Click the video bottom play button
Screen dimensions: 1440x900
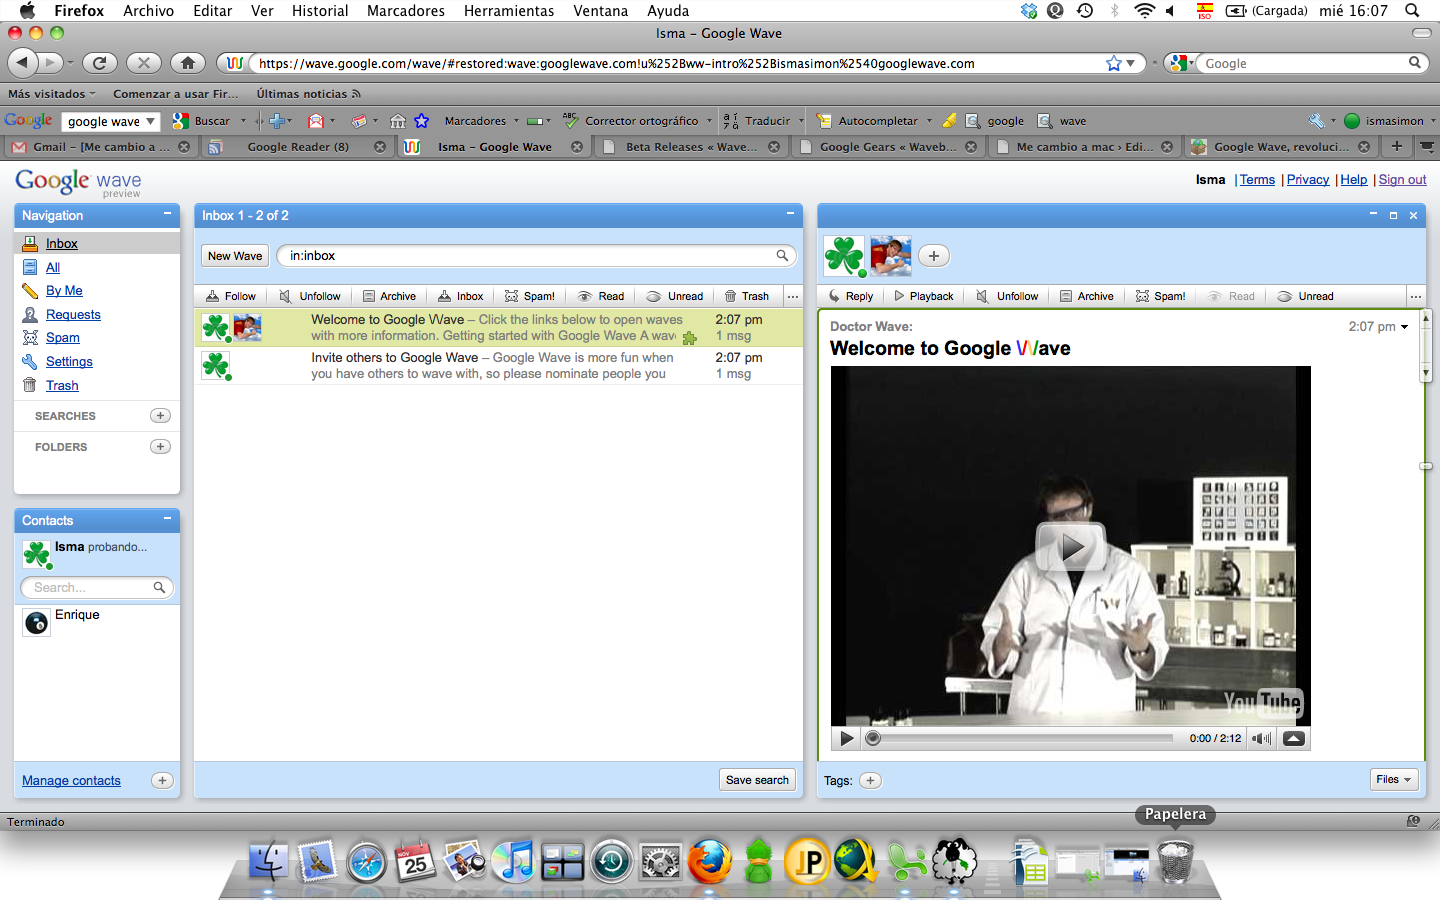[847, 739]
